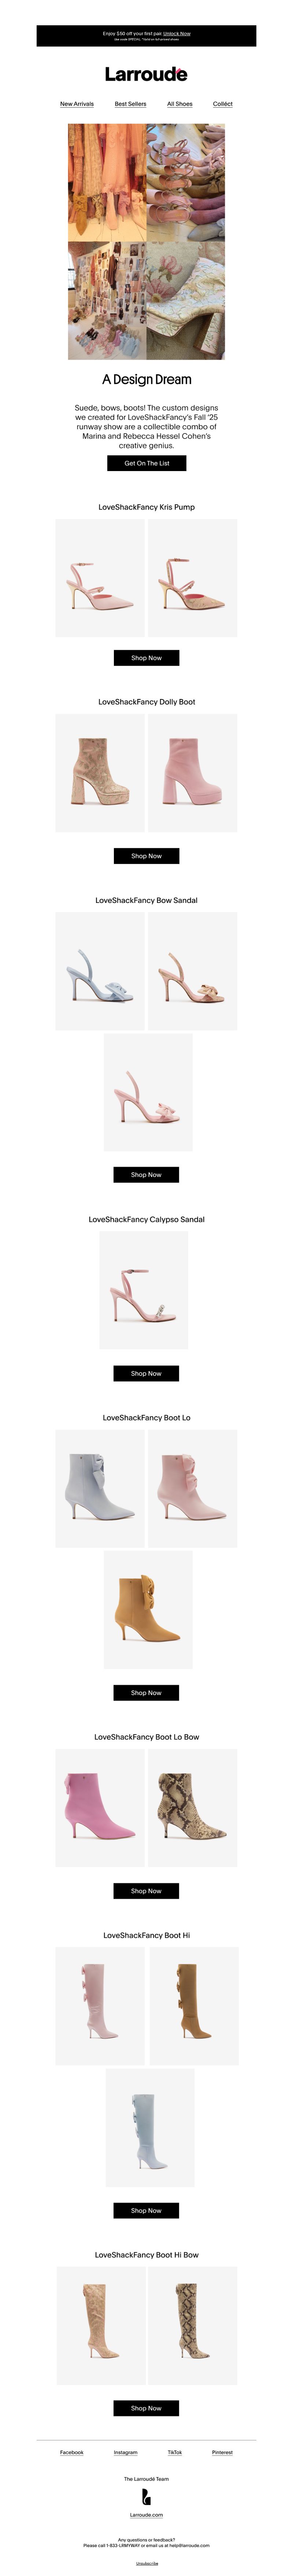This screenshot has height=2576, width=293.
Task: Click Shop Now under Boot Hi
Action: click(146, 2211)
